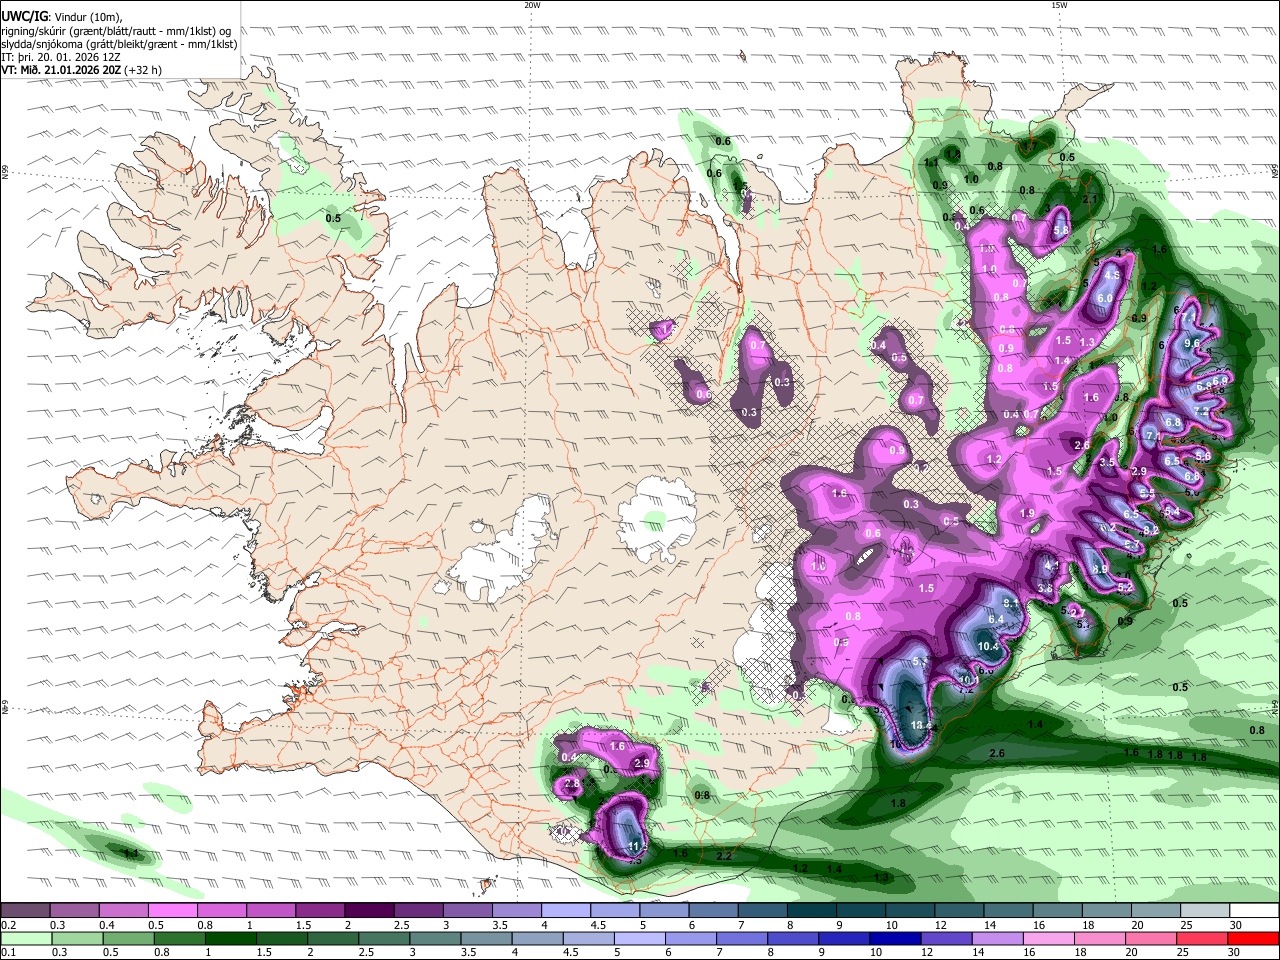Image resolution: width=1280 pixels, height=960 pixels.
Task: Select the white swatch at 30 in the upper scale
Action: [x=1254, y=911]
